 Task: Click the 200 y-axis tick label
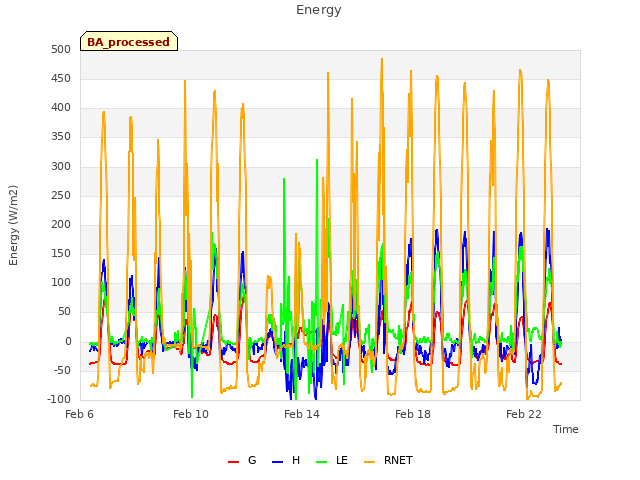click(x=61, y=224)
